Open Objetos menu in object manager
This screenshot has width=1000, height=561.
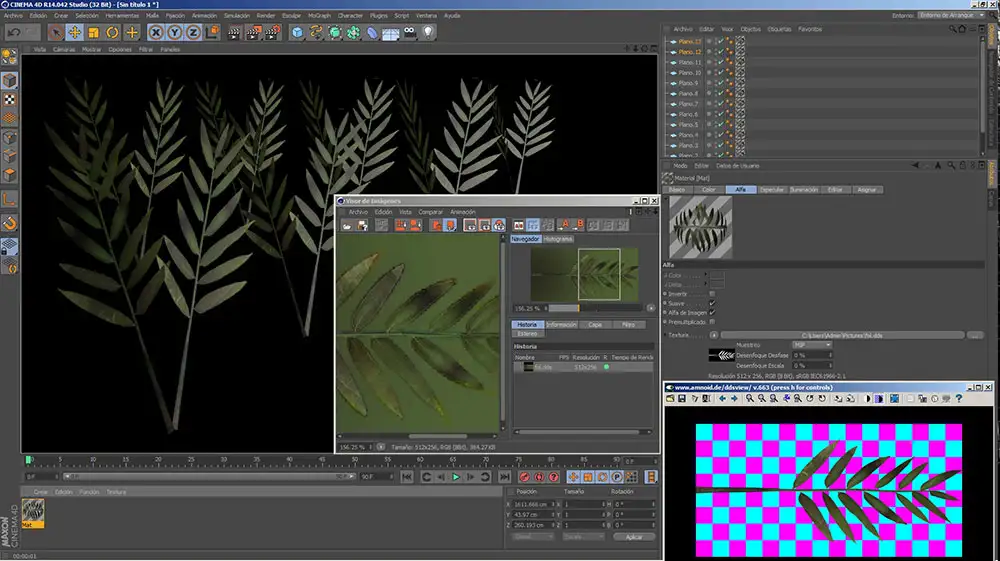(751, 29)
